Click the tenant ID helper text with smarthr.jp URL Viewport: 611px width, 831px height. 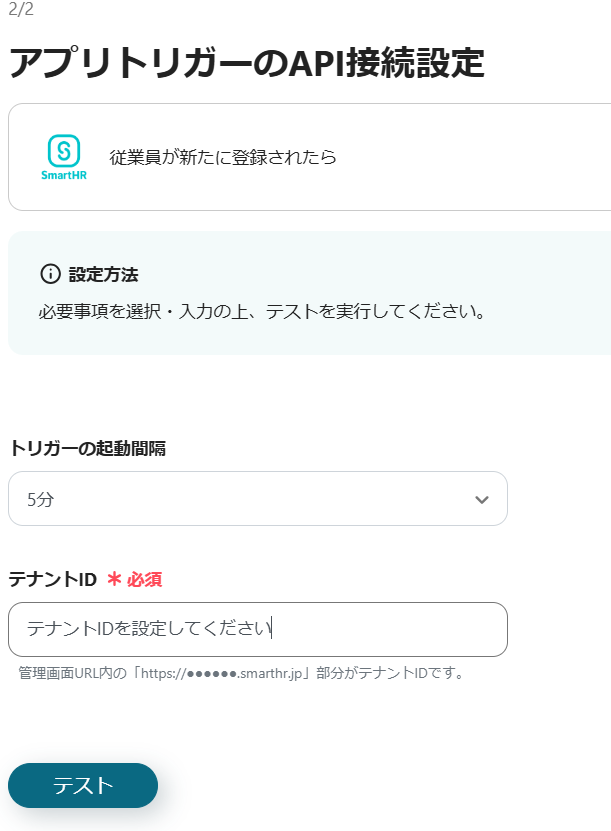tap(242, 673)
